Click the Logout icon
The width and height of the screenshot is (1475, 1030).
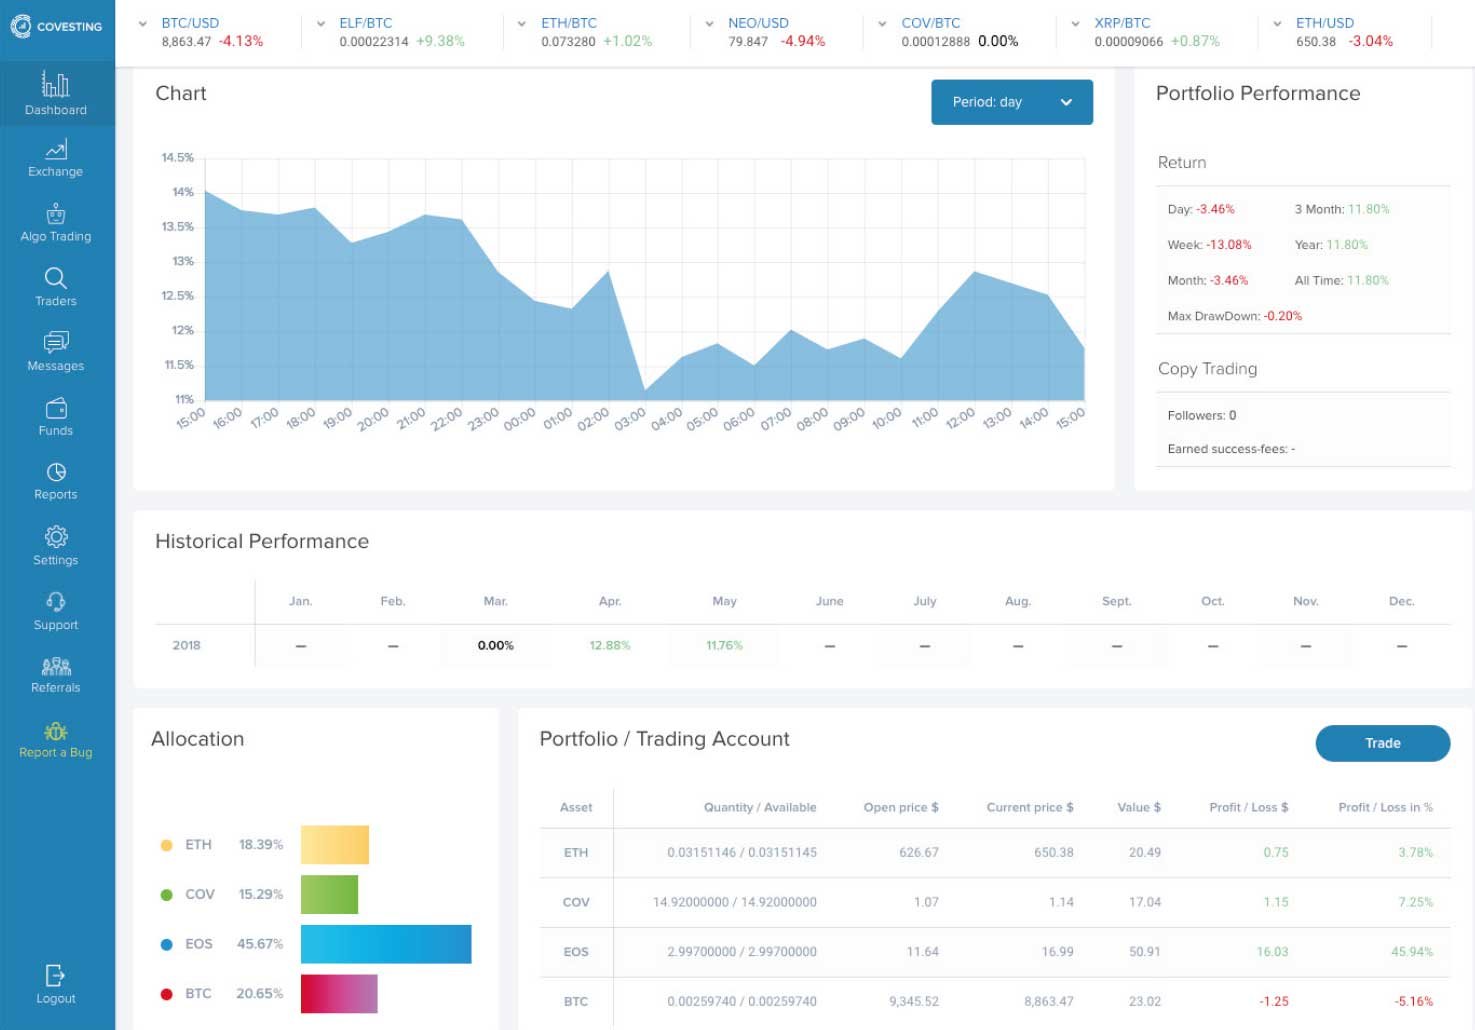click(x=55, y=975)
